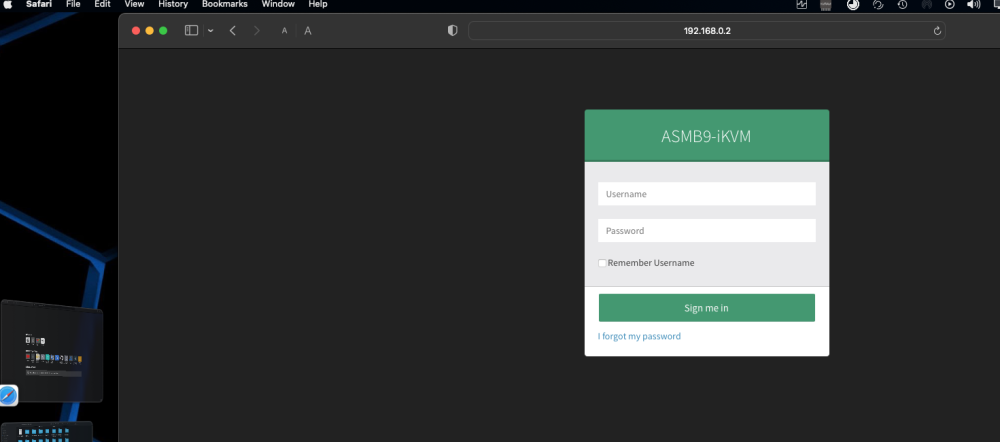The image size is (1000, 442).
Task: Open the I forgot my password link
Action: 639,336
